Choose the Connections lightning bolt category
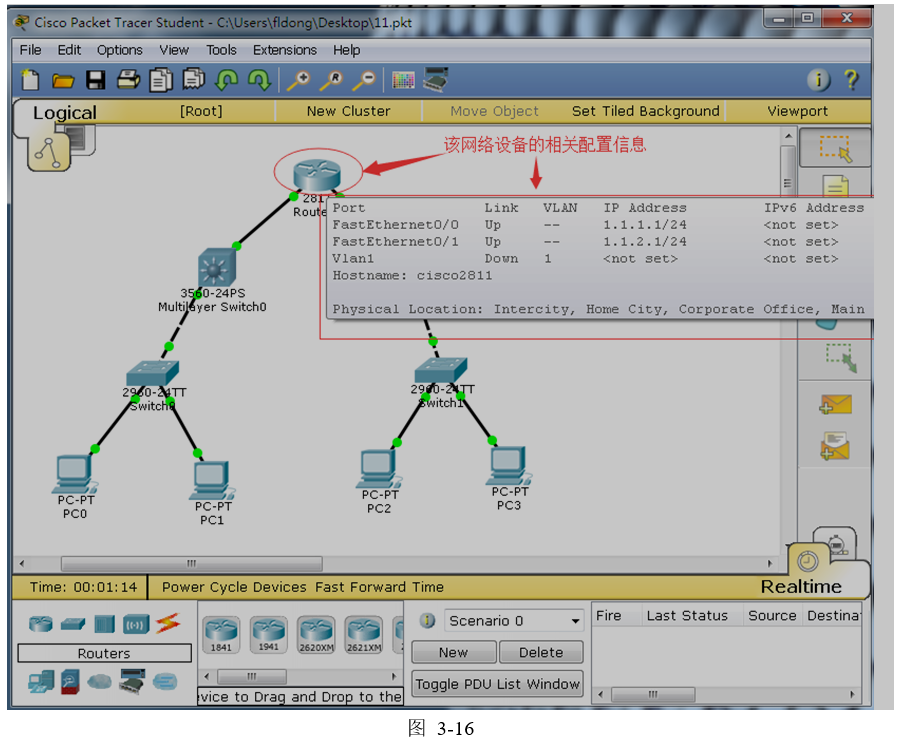This screenshot has height=748, width=900. (168, 624)
